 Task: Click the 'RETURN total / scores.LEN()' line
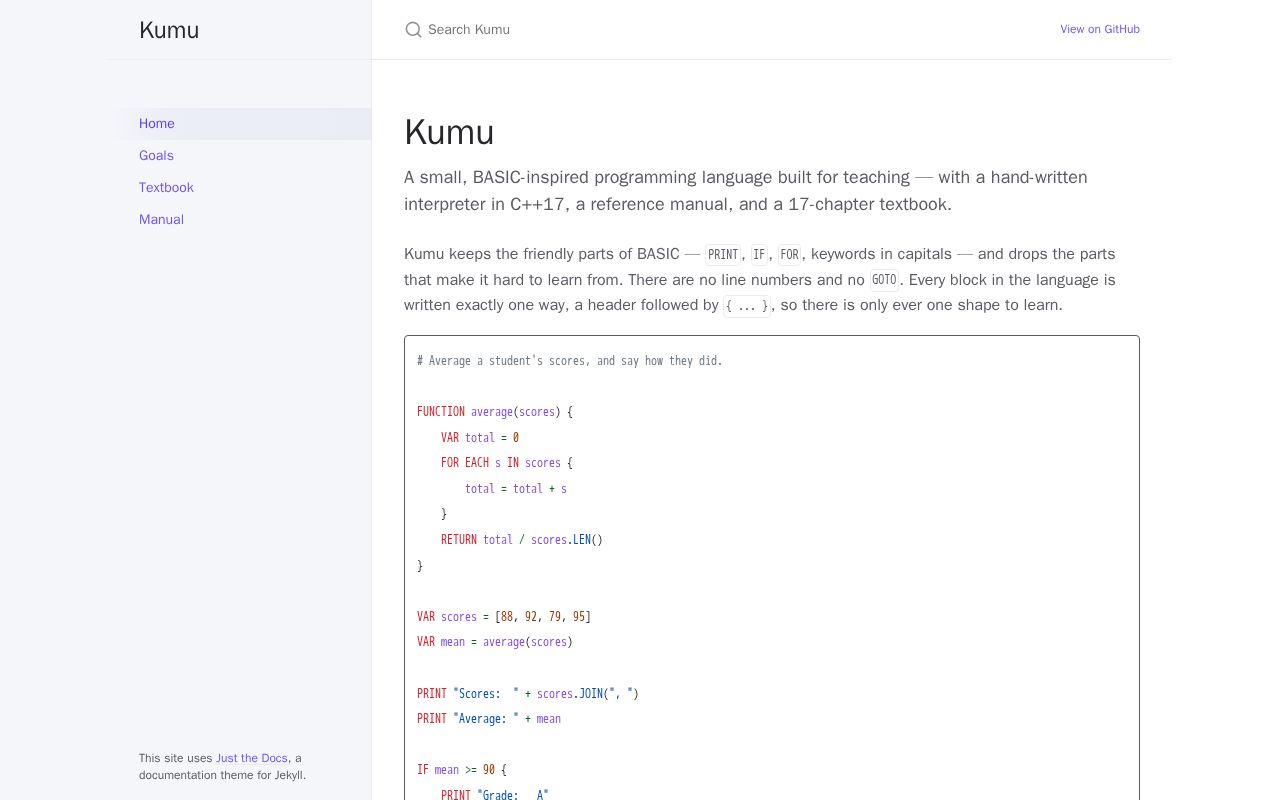click(x=522, y=540)
